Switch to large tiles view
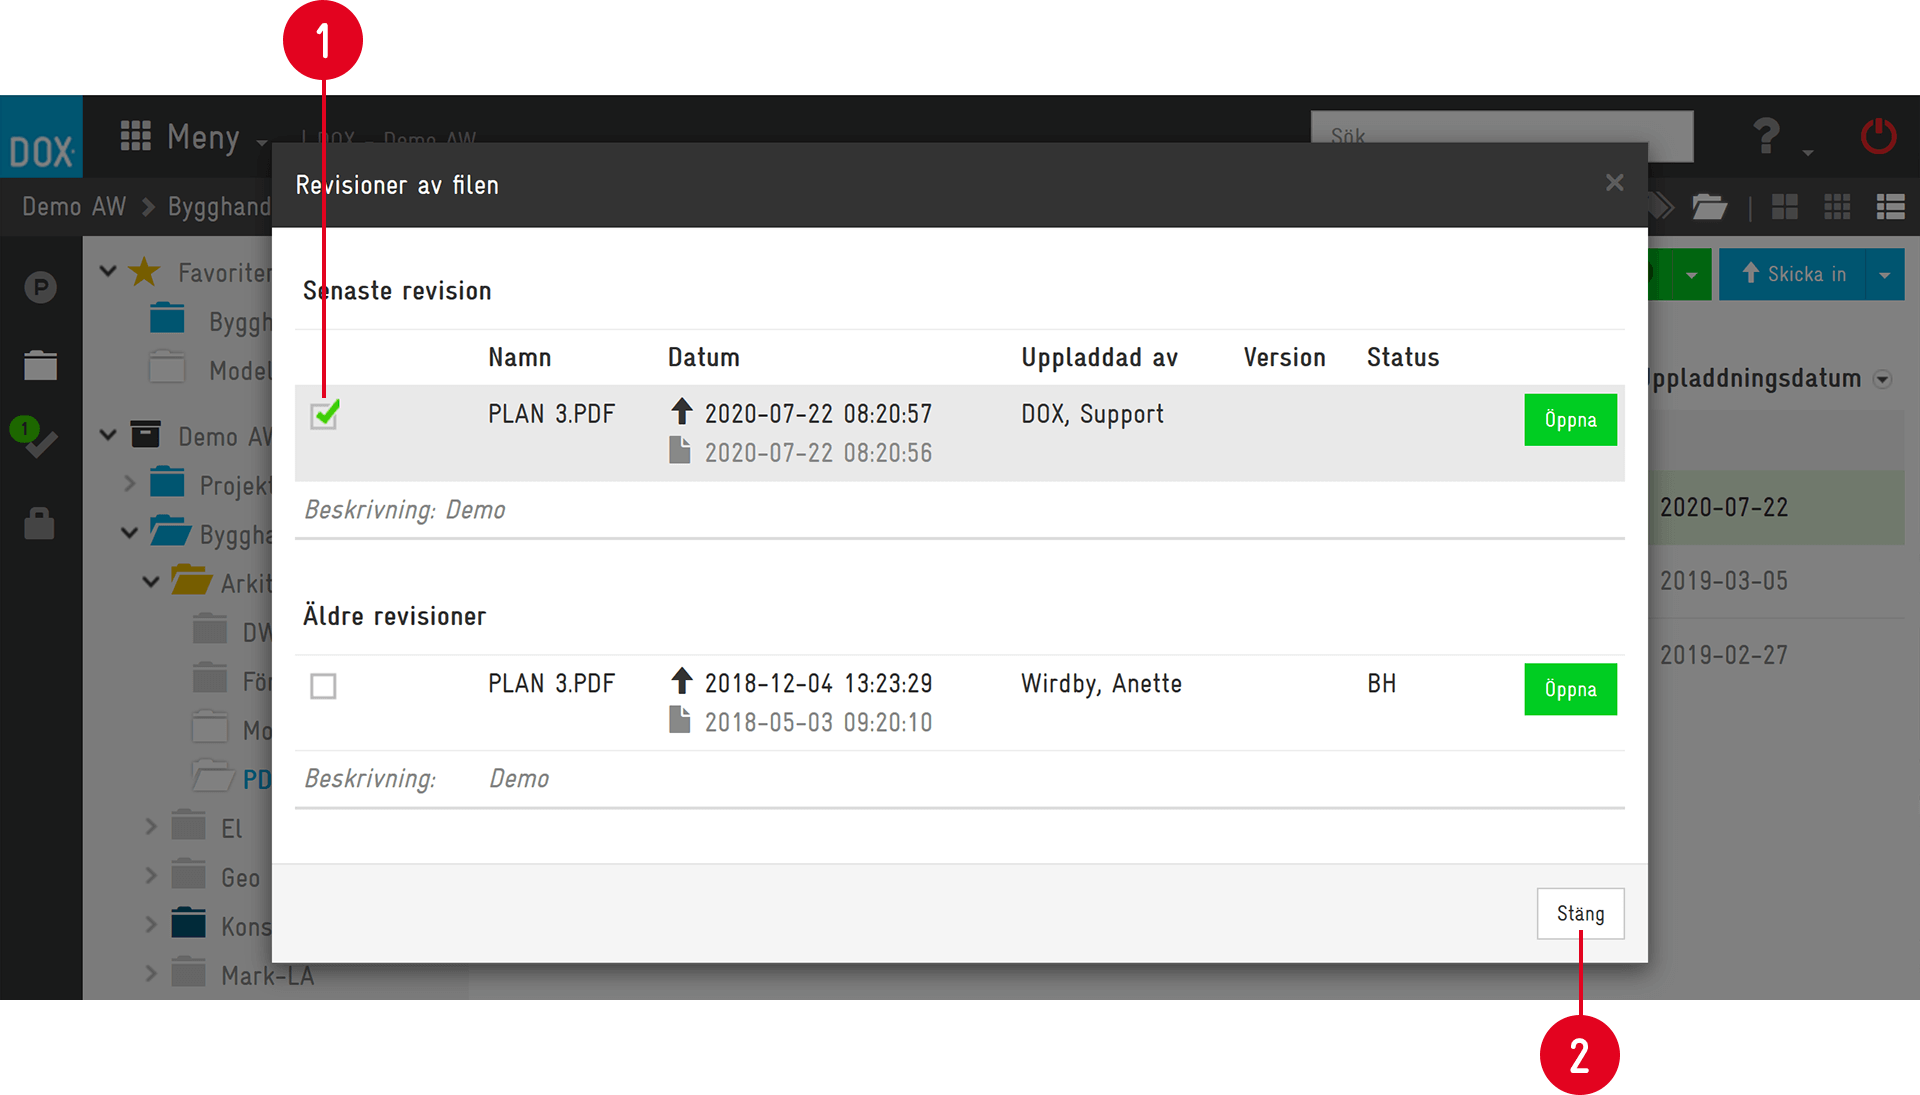 1785,207
